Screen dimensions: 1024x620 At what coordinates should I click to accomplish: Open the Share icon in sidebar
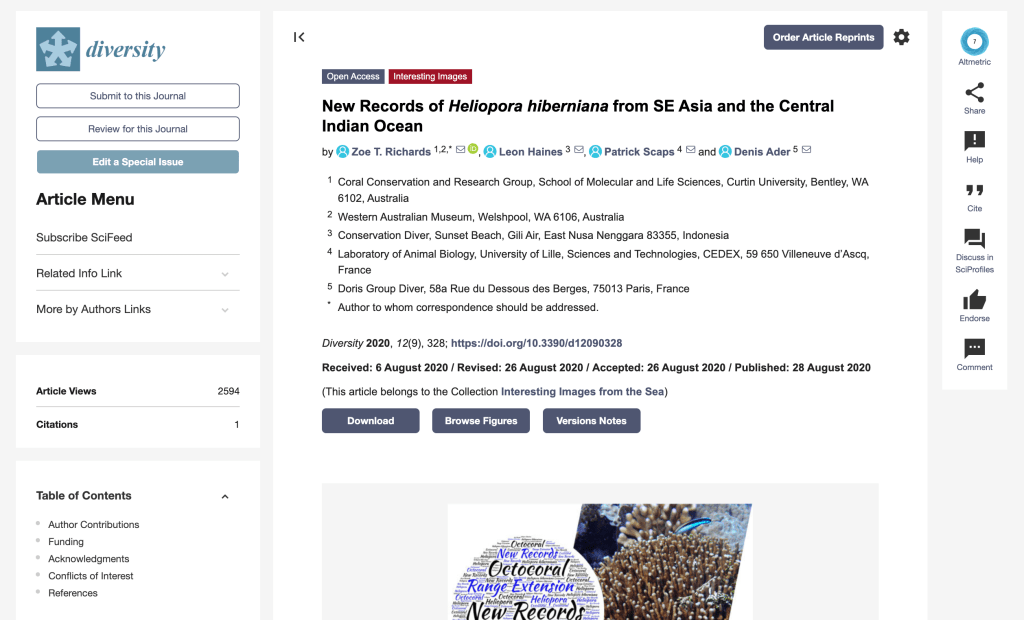click(x=974, y=93)
